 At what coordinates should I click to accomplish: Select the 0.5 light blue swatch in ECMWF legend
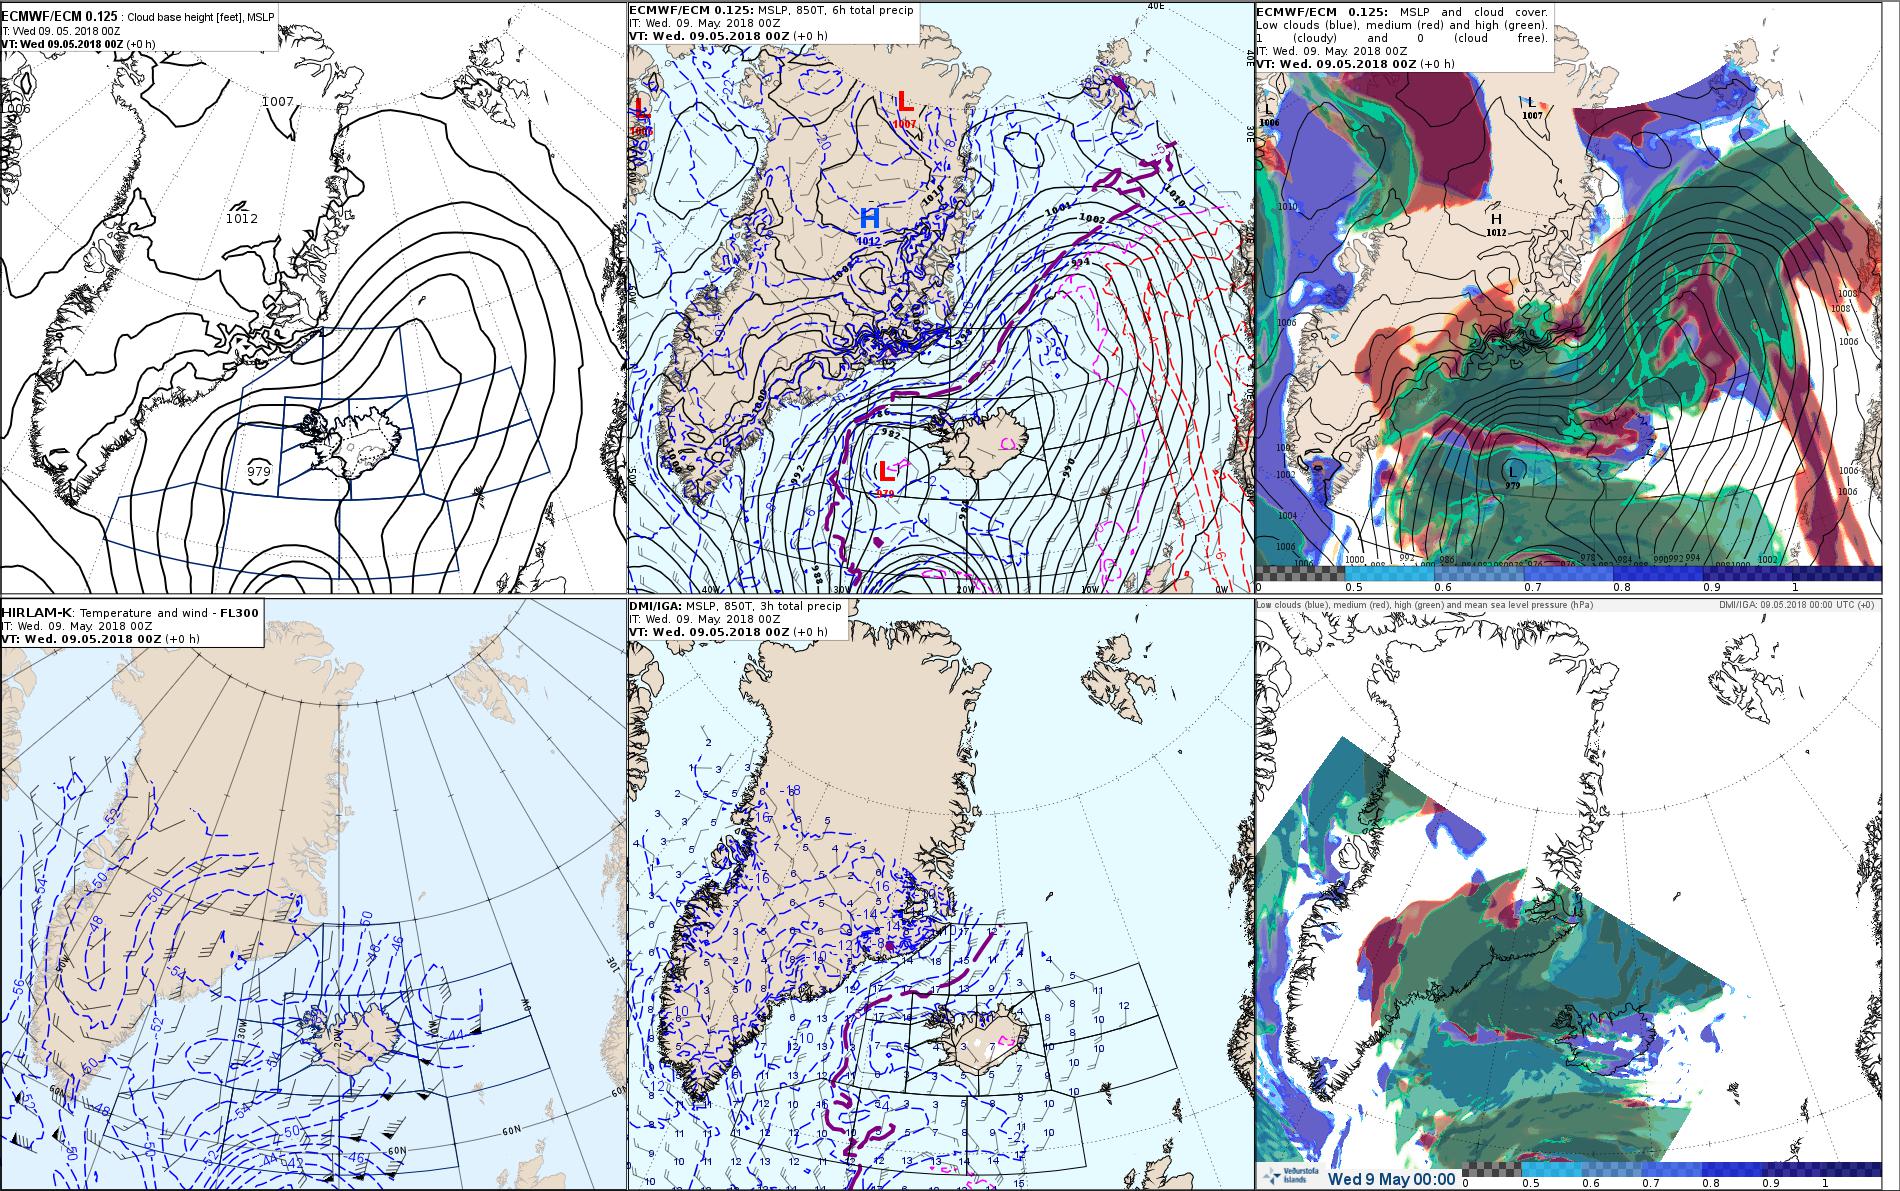point(1390,573)
